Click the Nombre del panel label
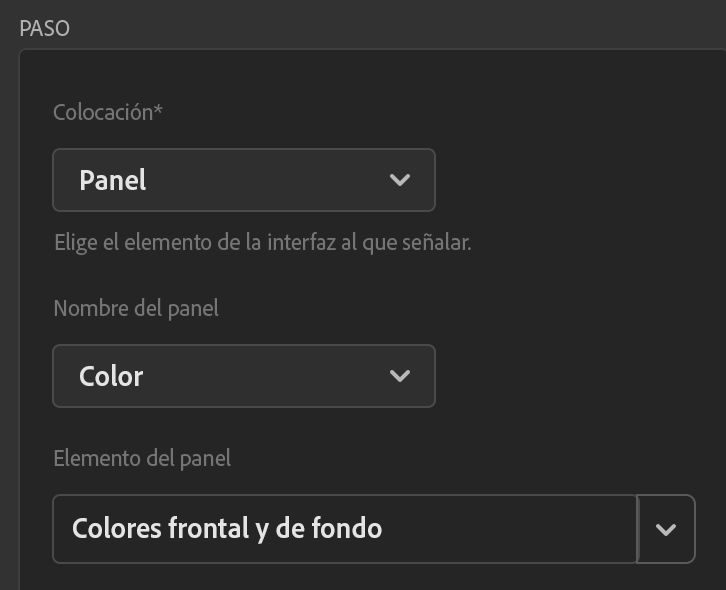The height and width of the screenshot is (590, 726). (136, 308)
